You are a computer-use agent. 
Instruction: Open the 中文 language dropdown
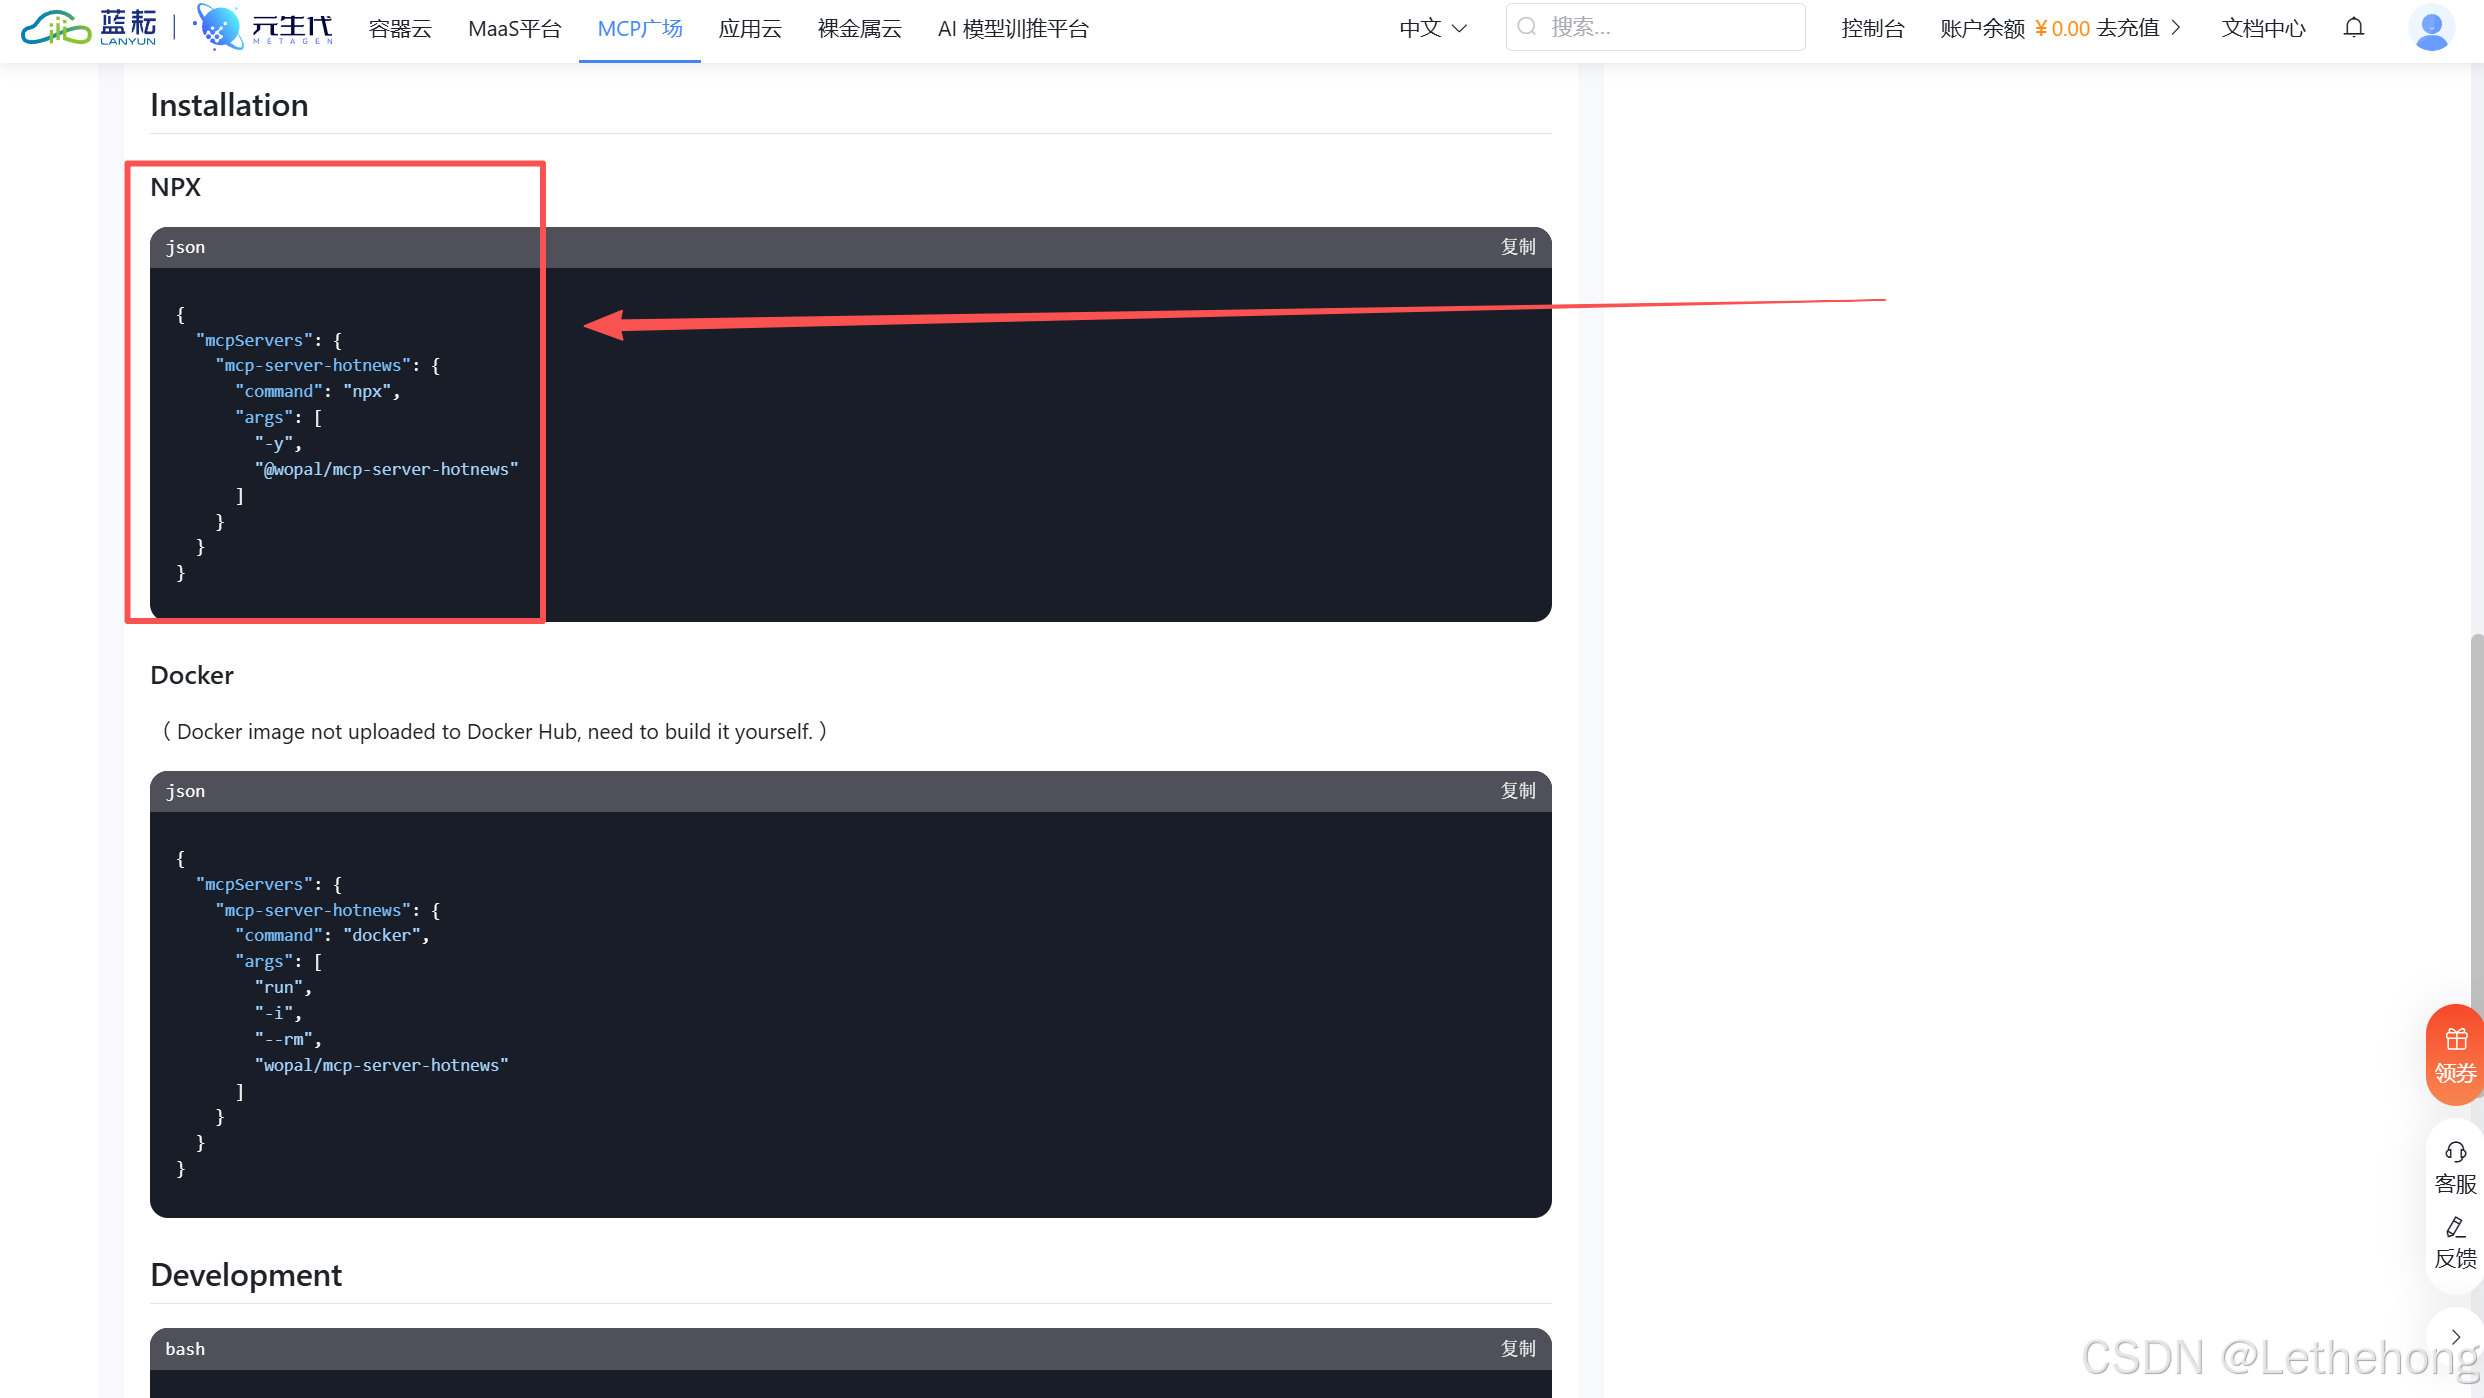click(1432, 28)
